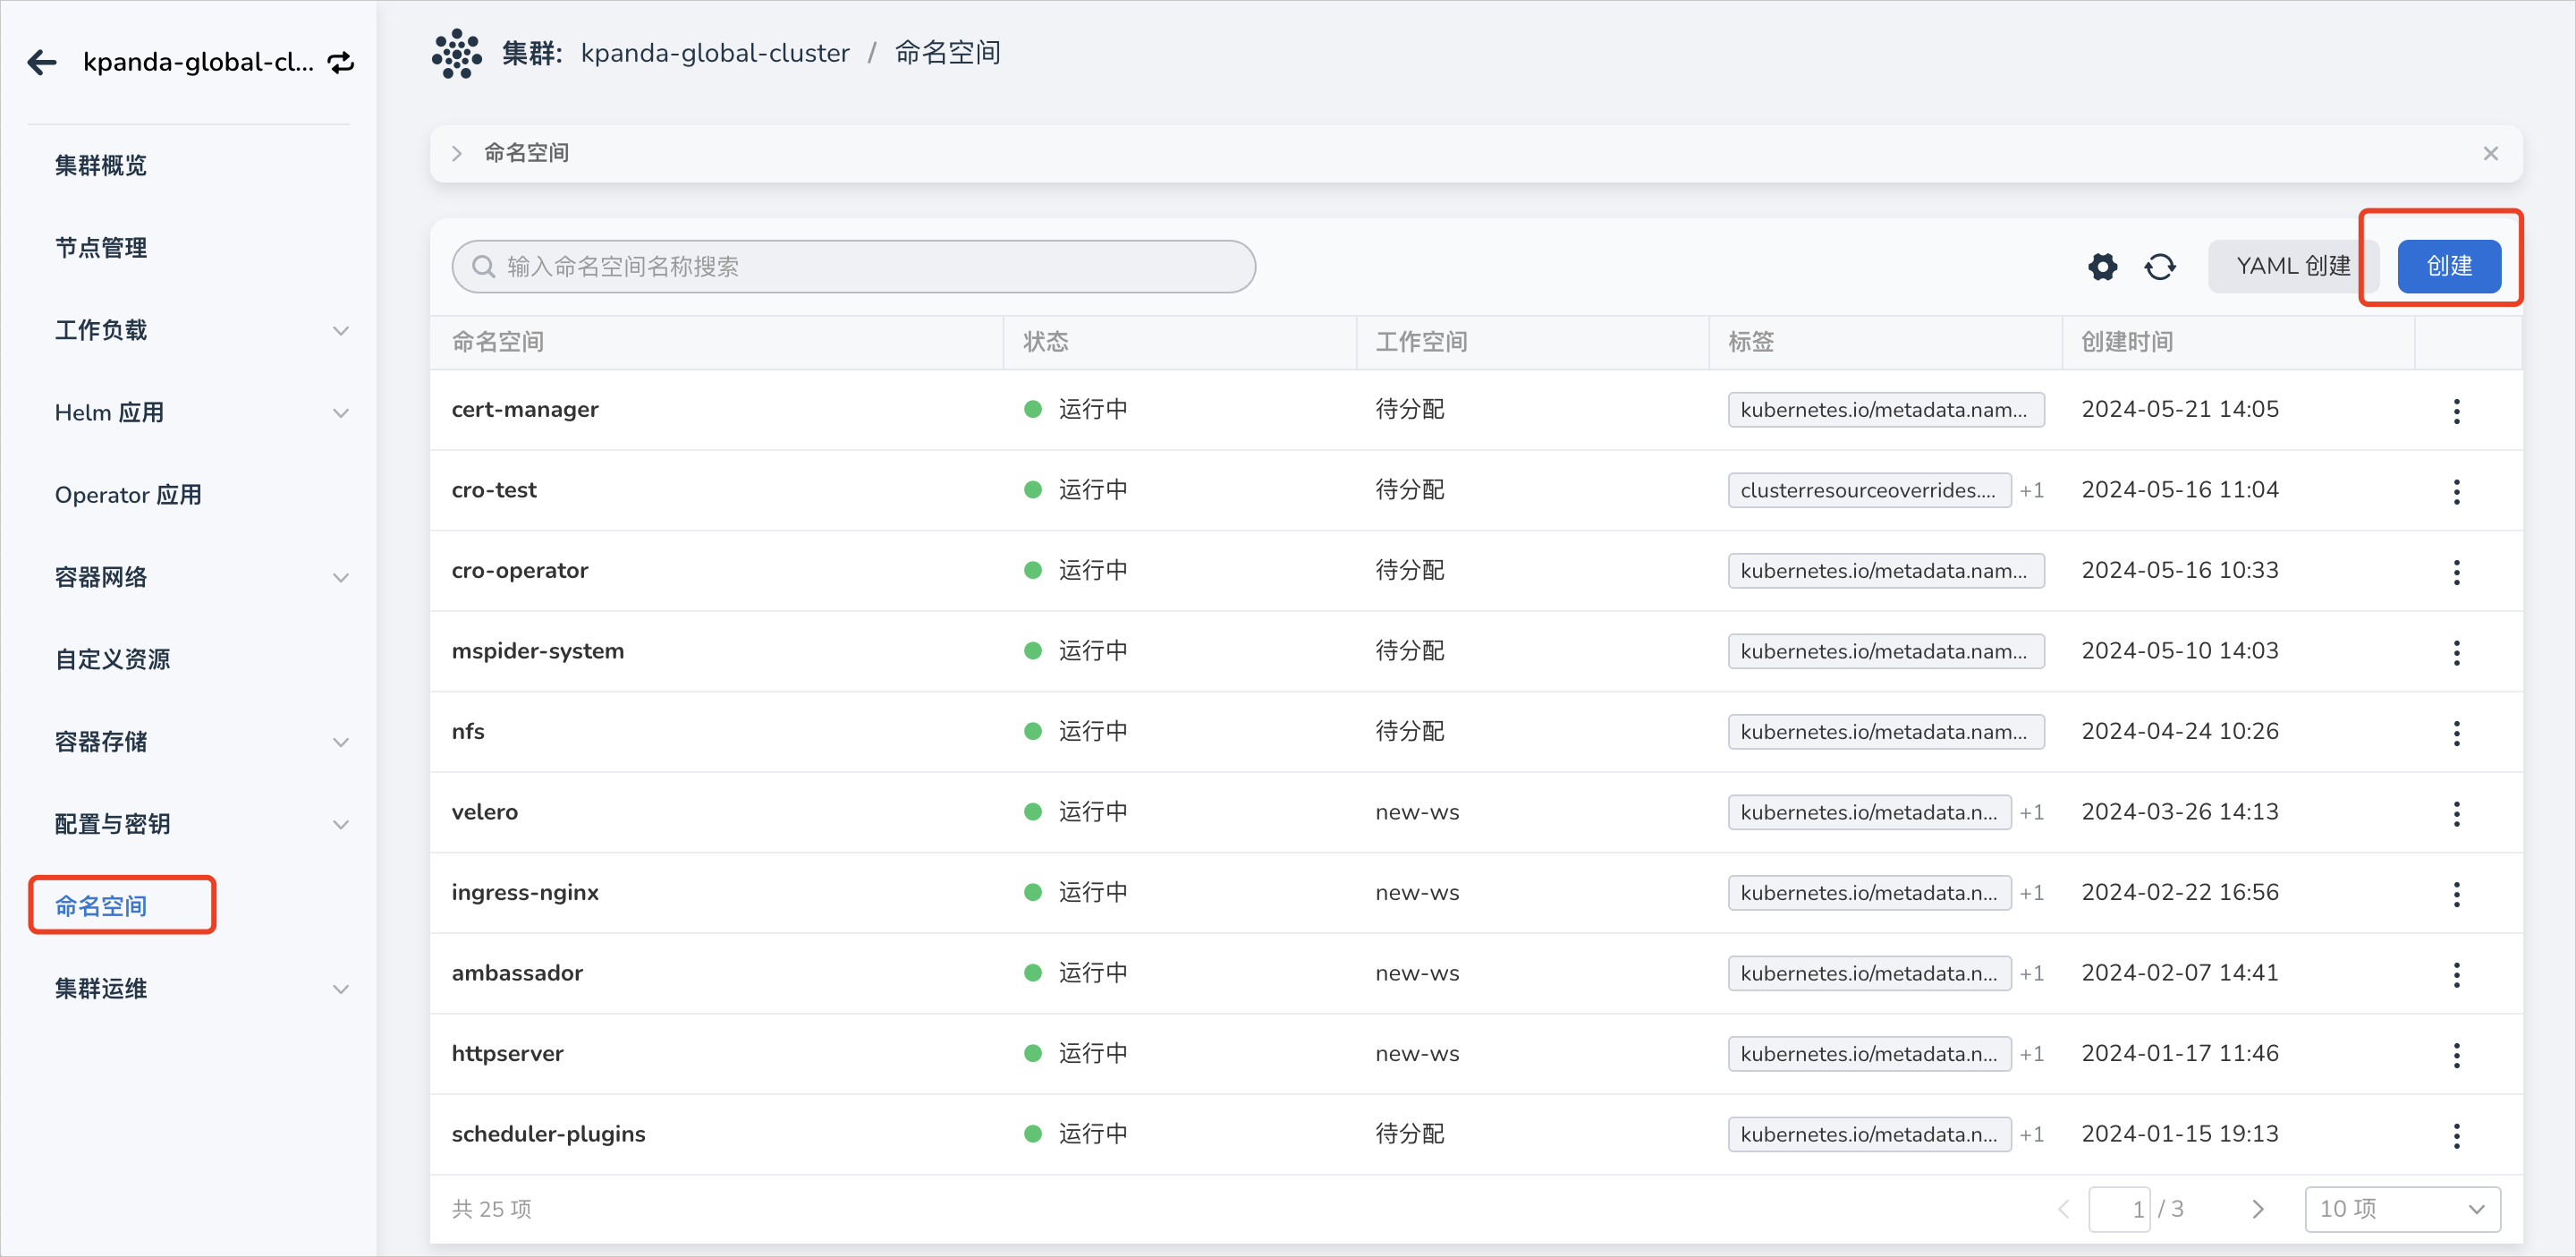The height and width of the screenshot is (1257, 2576).
Task: Open the mspider-system namespace
Action: pos(537,652)
